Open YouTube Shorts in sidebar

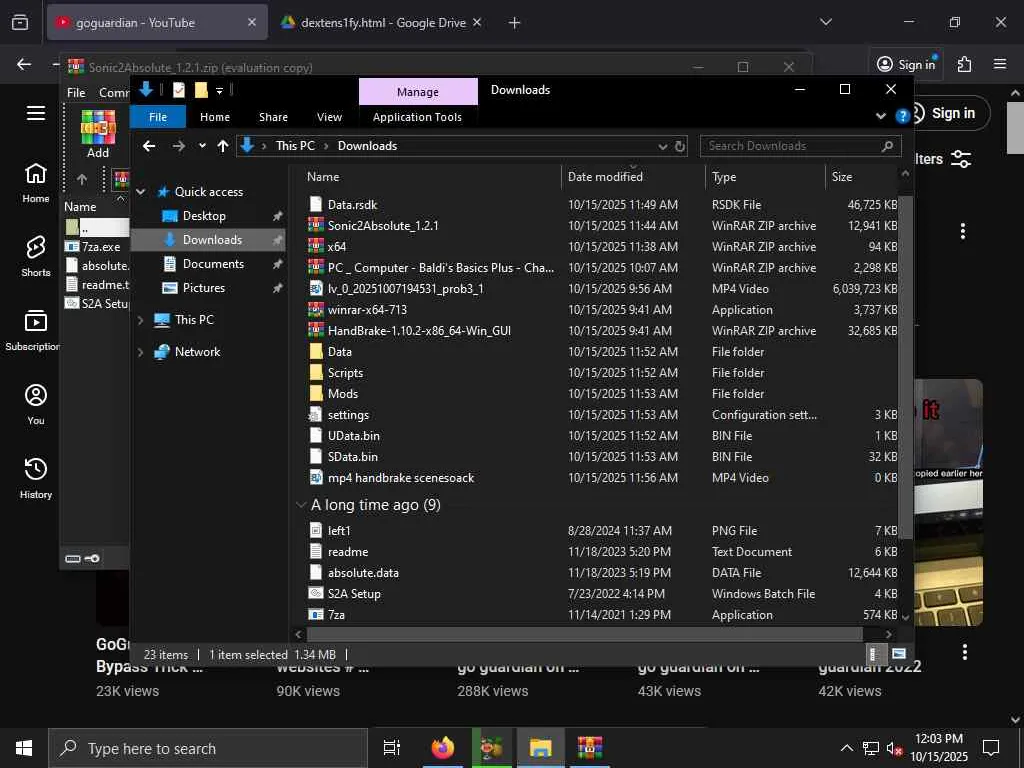click(35, 256)
